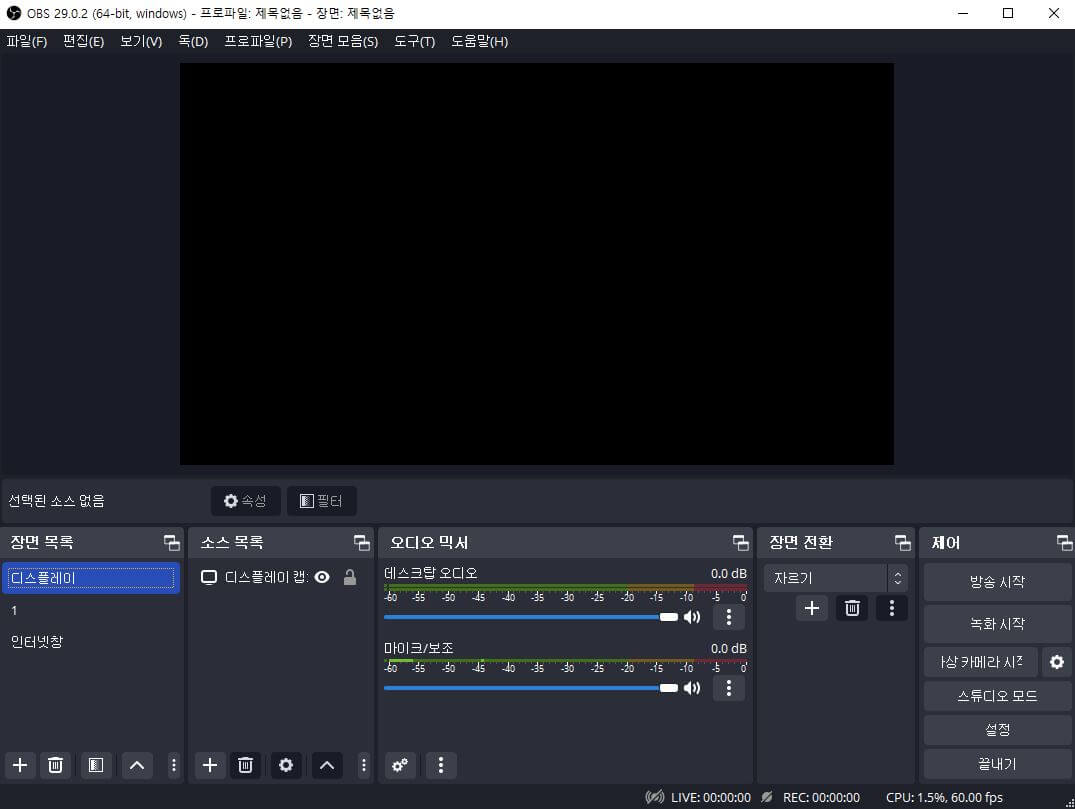The image size is (1075, 809).
Task: Mute 데스크탑 오디오 speaker icon
Action: (x=692, y=617)
